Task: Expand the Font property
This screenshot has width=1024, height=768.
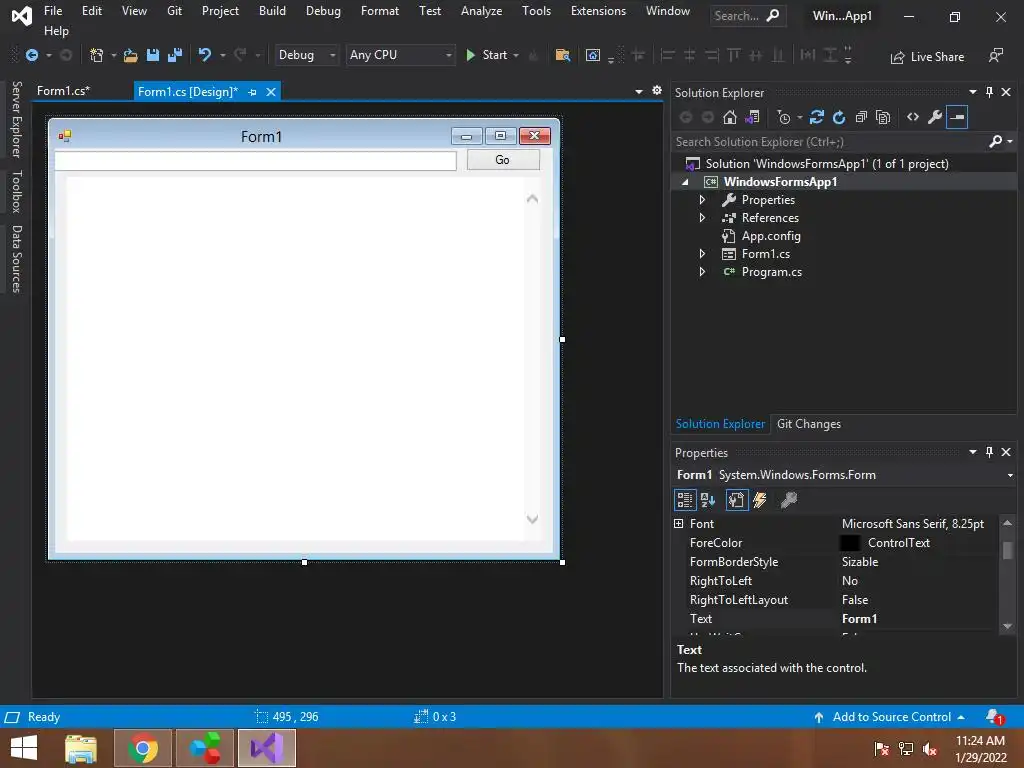Action: (679, 524)
